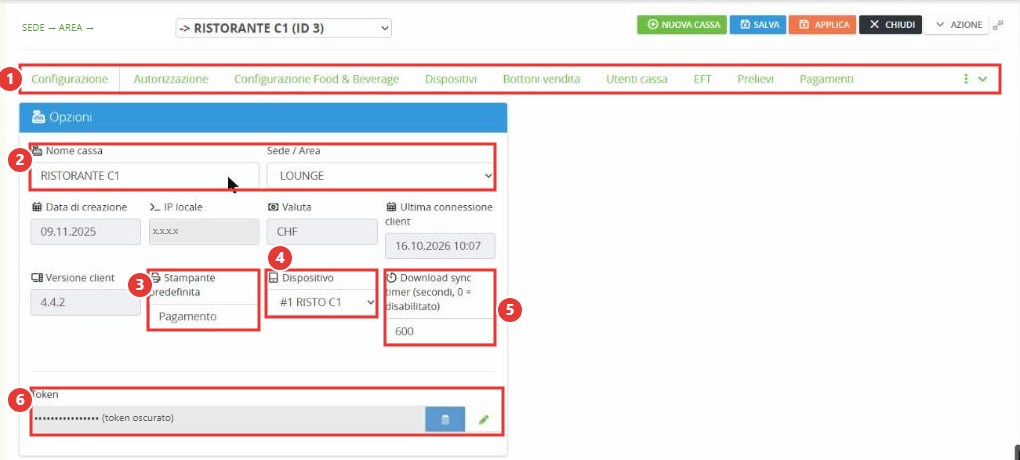The image size is (1020, 460).
Task: Click the Sede / Area label
Action: click(x=293, y=151)
